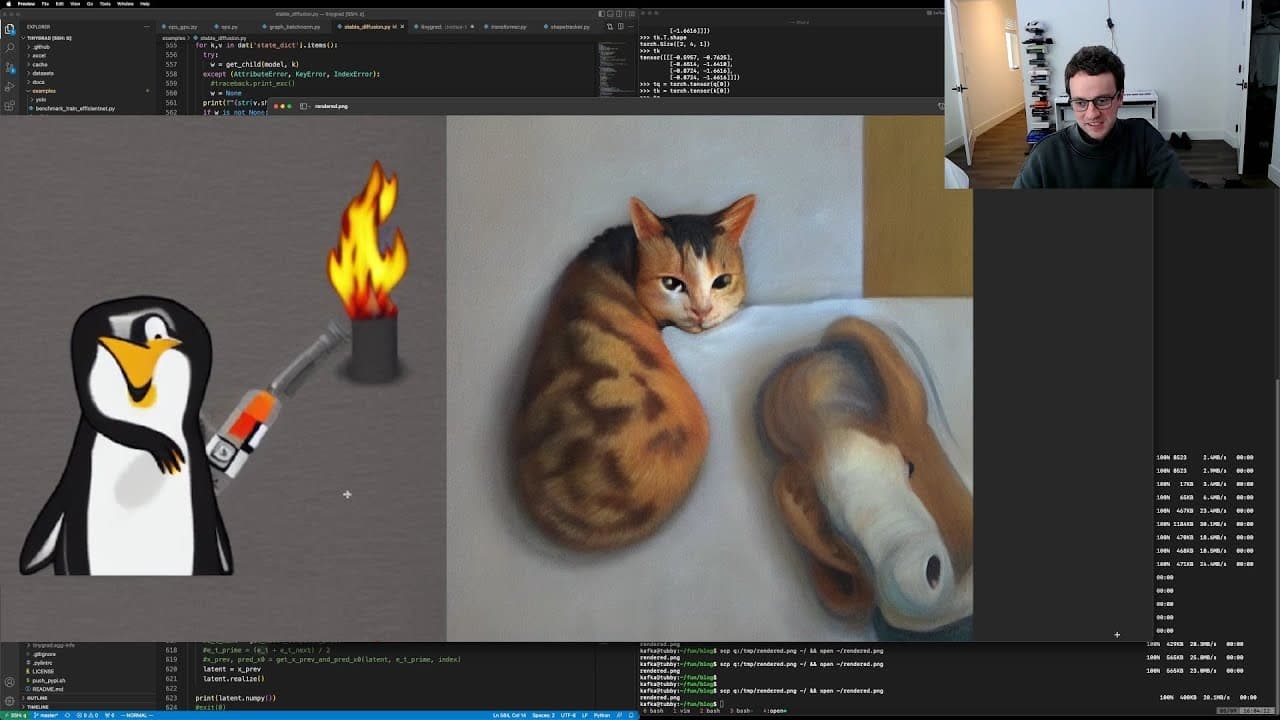Open the Help menu
Image resolution: width=1280 pixels, height=720 pixels.
click(x=145, y=4)
